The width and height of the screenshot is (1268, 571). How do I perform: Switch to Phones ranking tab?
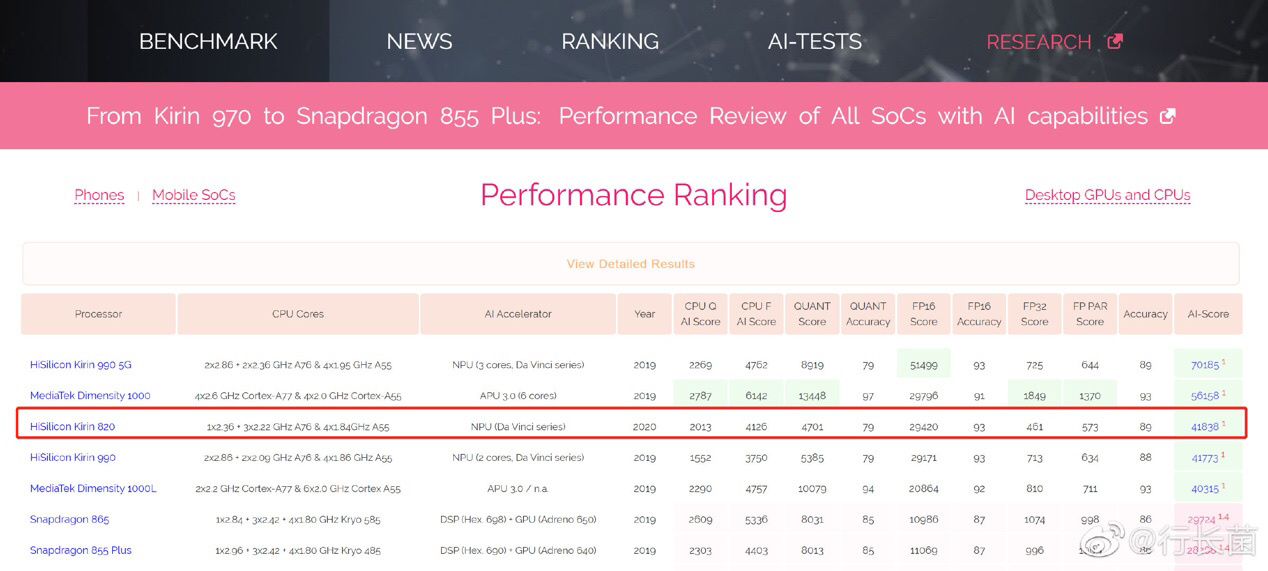coord(99,195)
